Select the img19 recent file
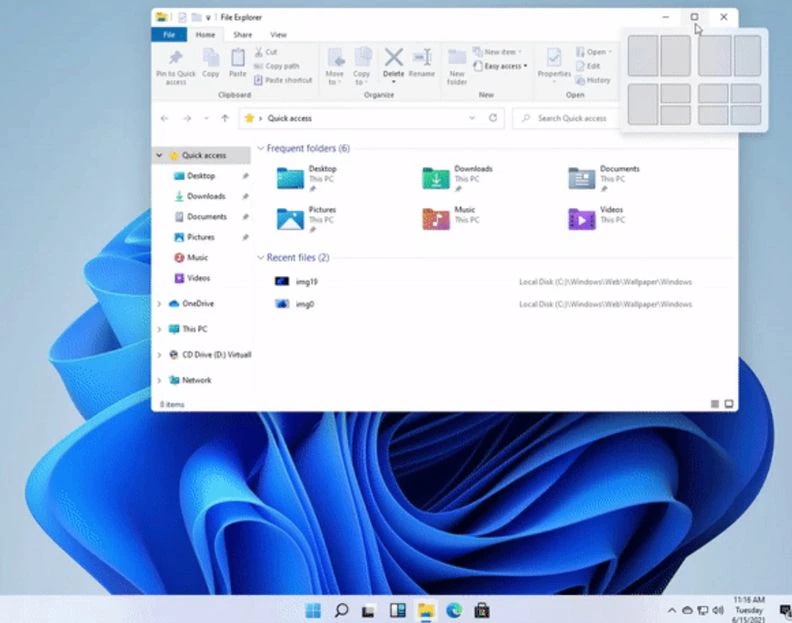792x623 pixels. [306, 282]
